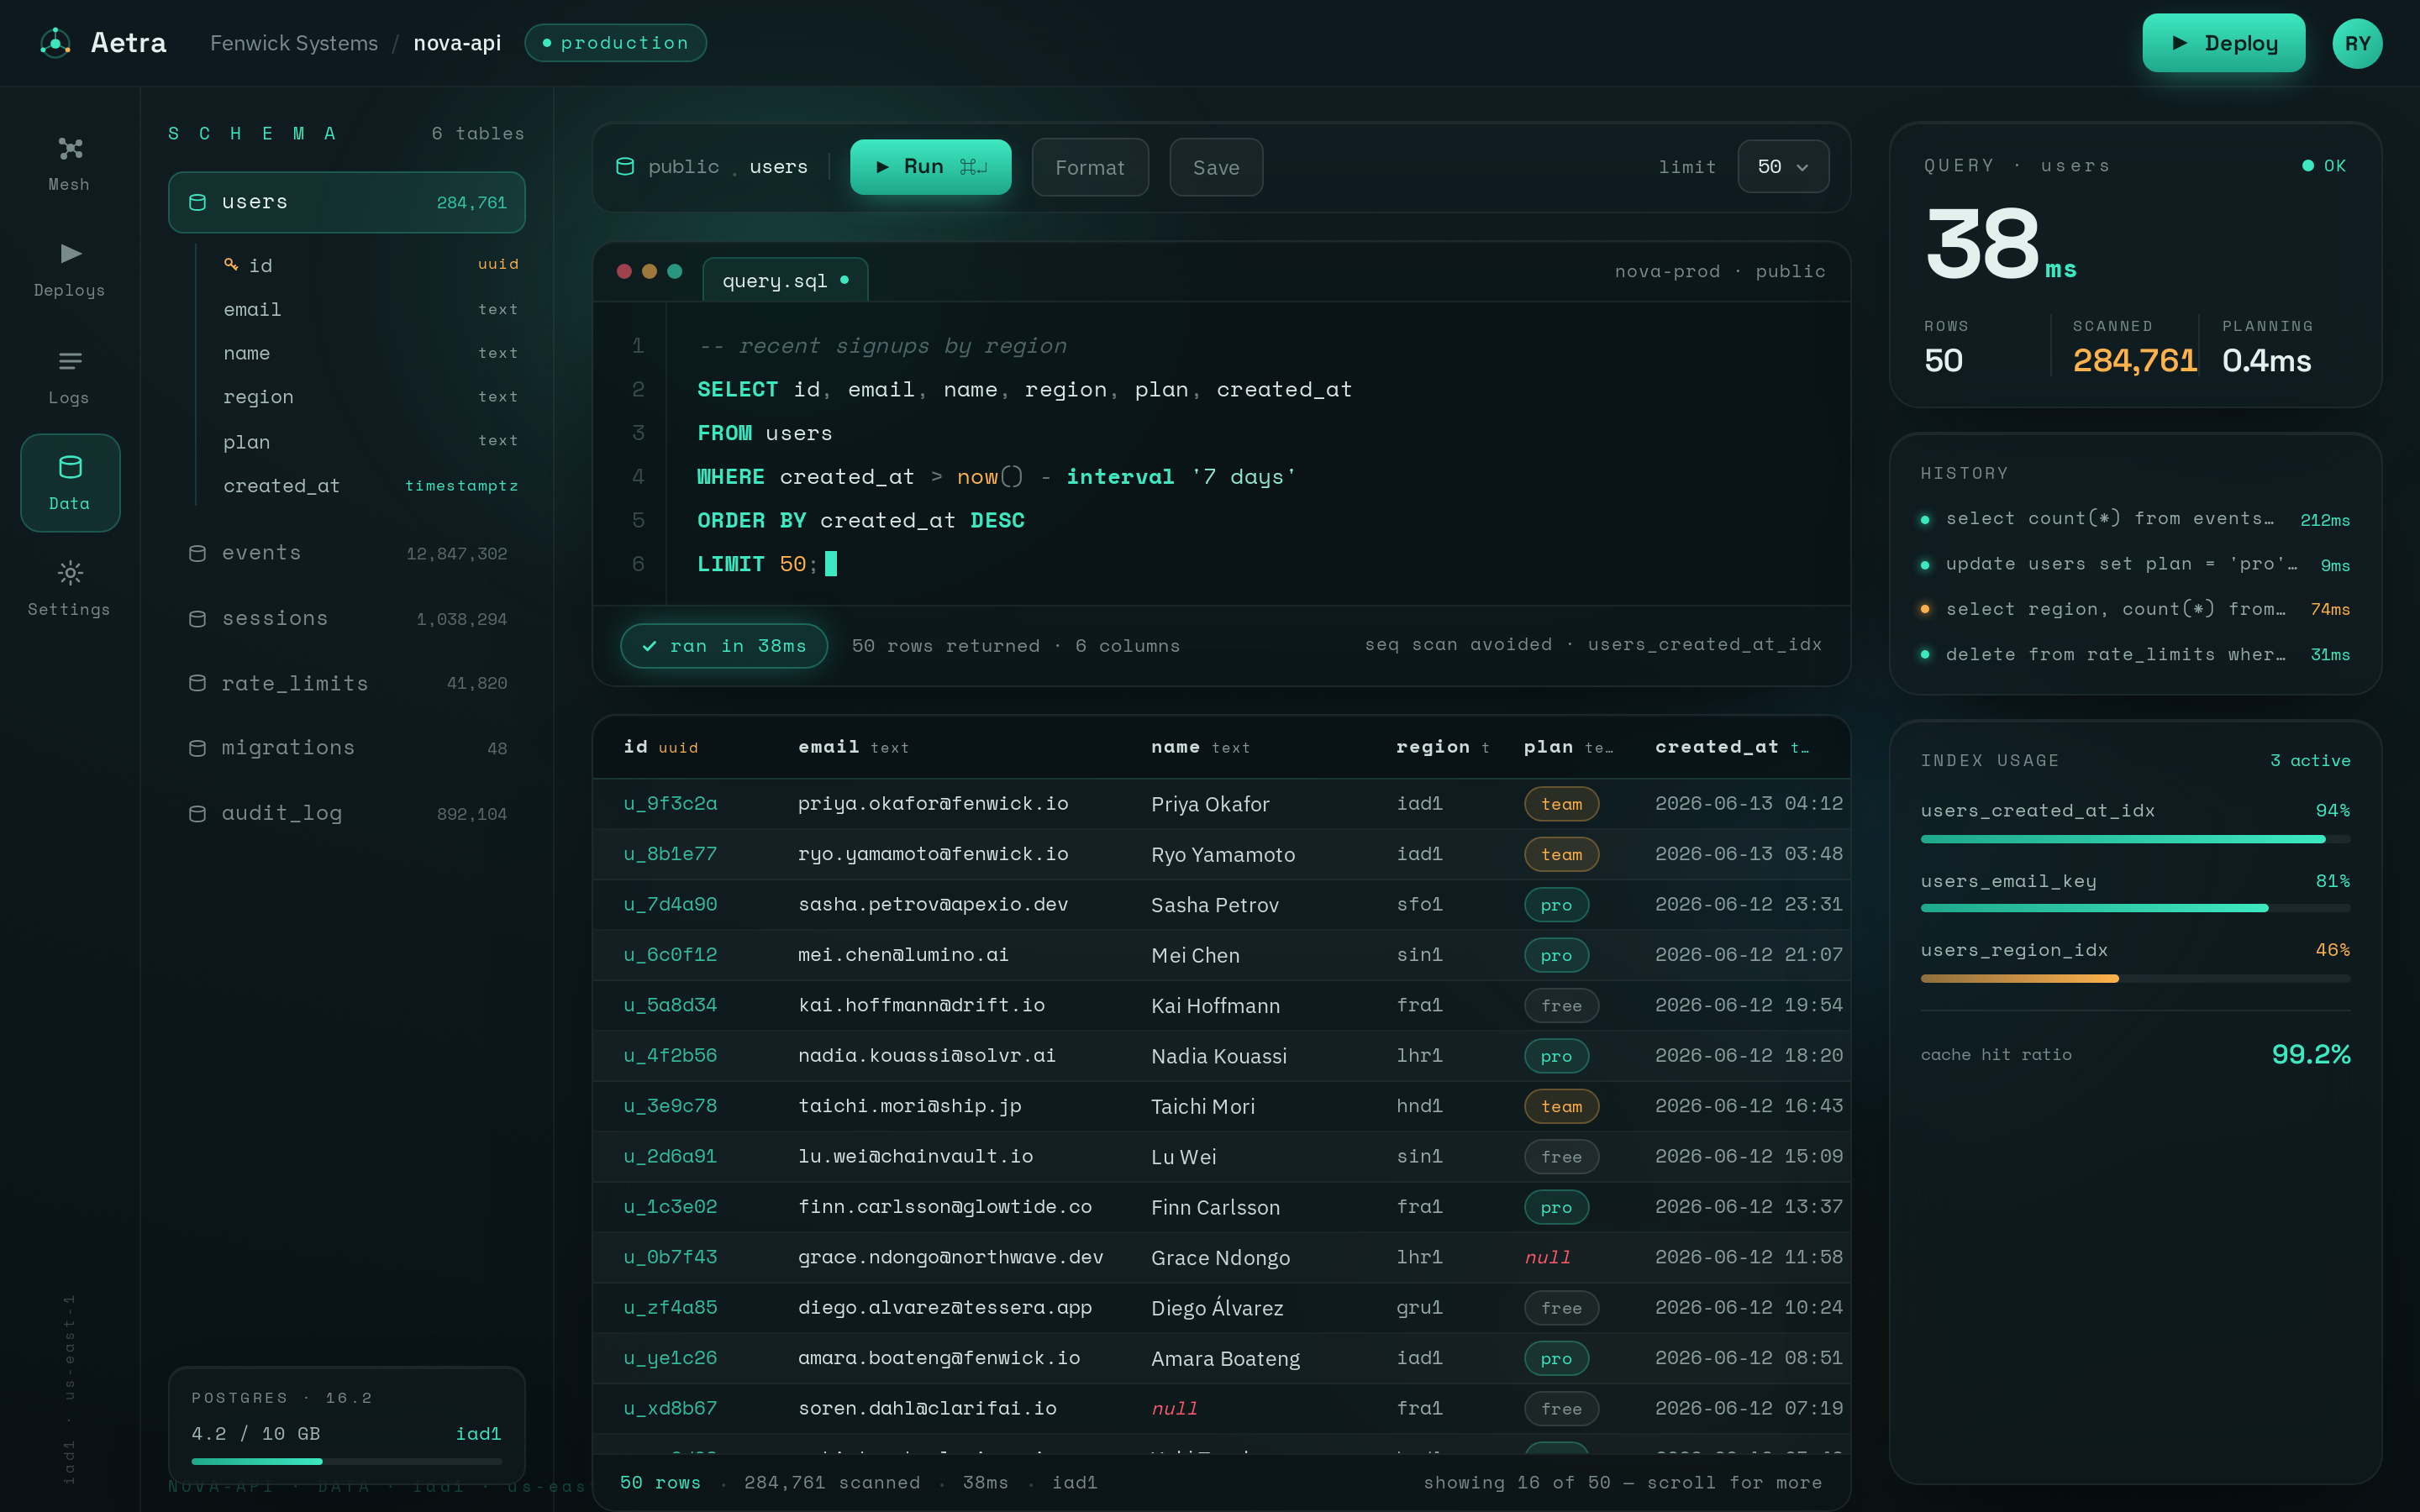Click the team badge in Ryo Yamamoto row
The image size is (2420, 1512).
pyautogui.click(x=1561, y=854)
